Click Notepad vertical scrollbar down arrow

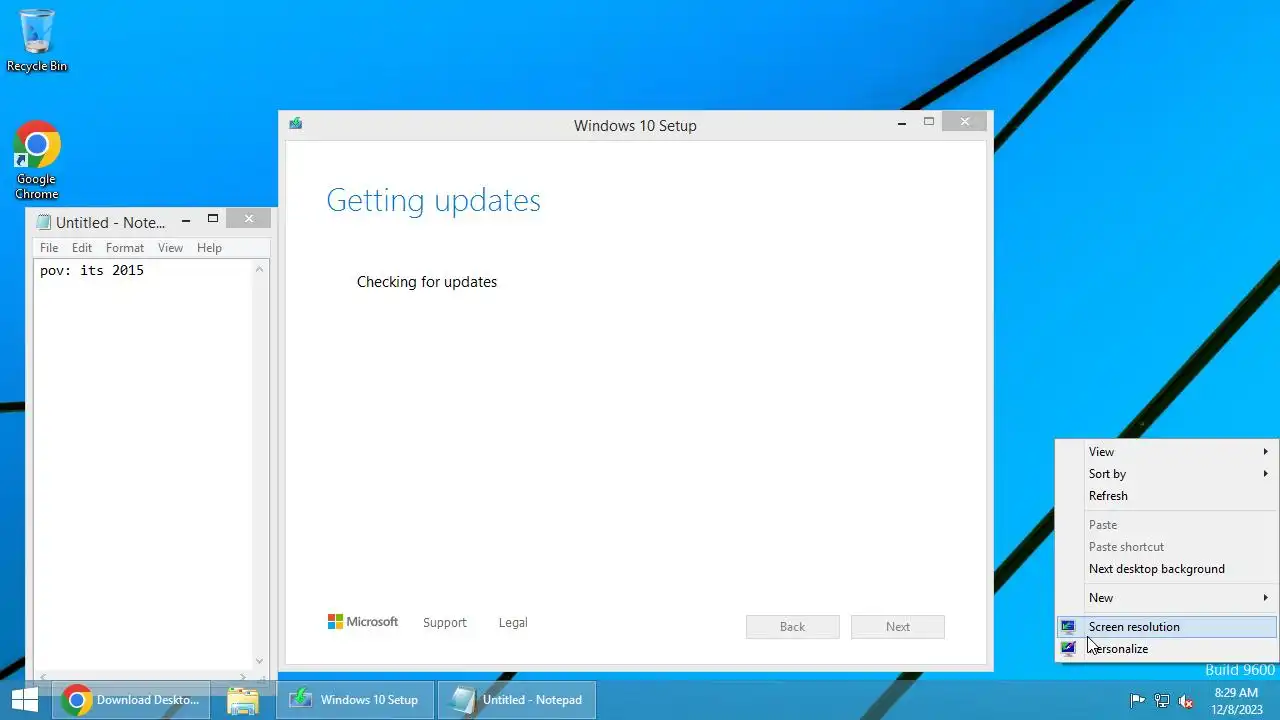[x=260, y=660]
